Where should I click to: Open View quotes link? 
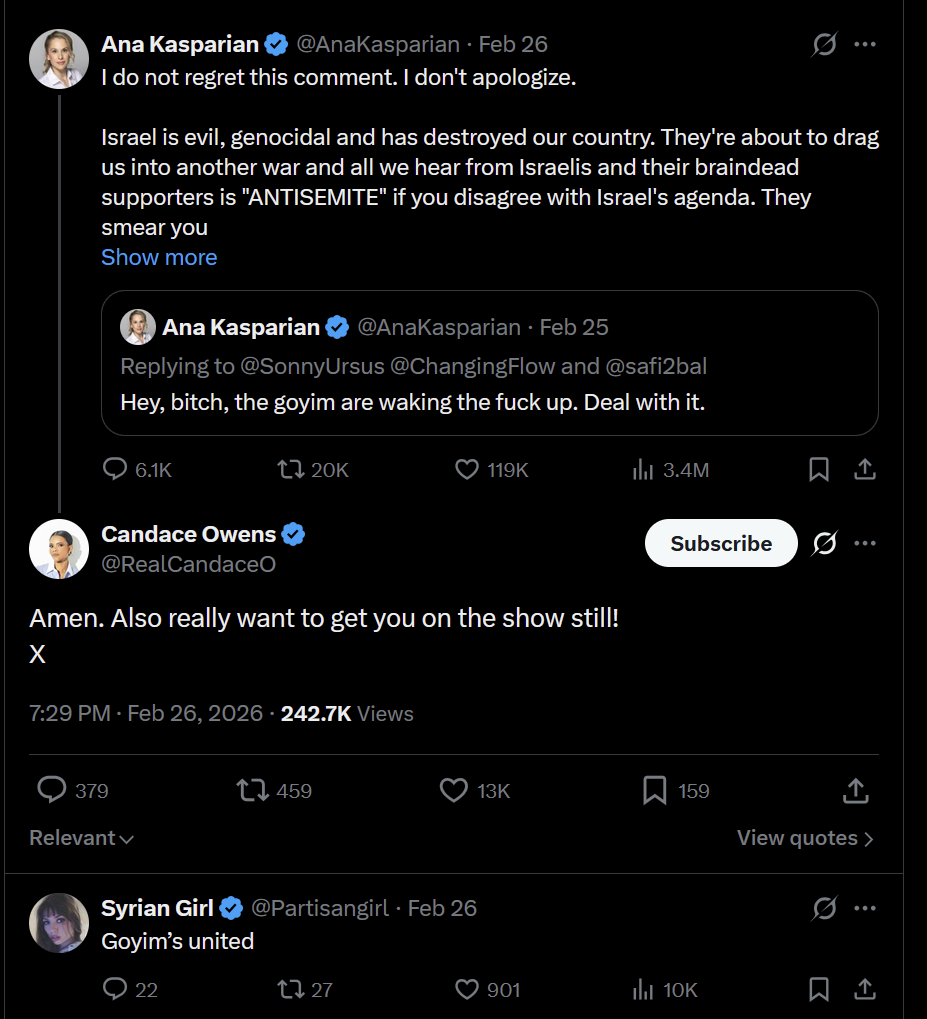(x=805, y=838)
